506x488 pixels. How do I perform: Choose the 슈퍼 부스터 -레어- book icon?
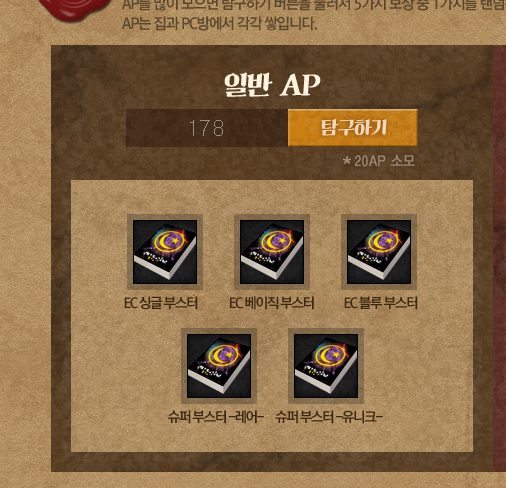[x=219, y=366]
